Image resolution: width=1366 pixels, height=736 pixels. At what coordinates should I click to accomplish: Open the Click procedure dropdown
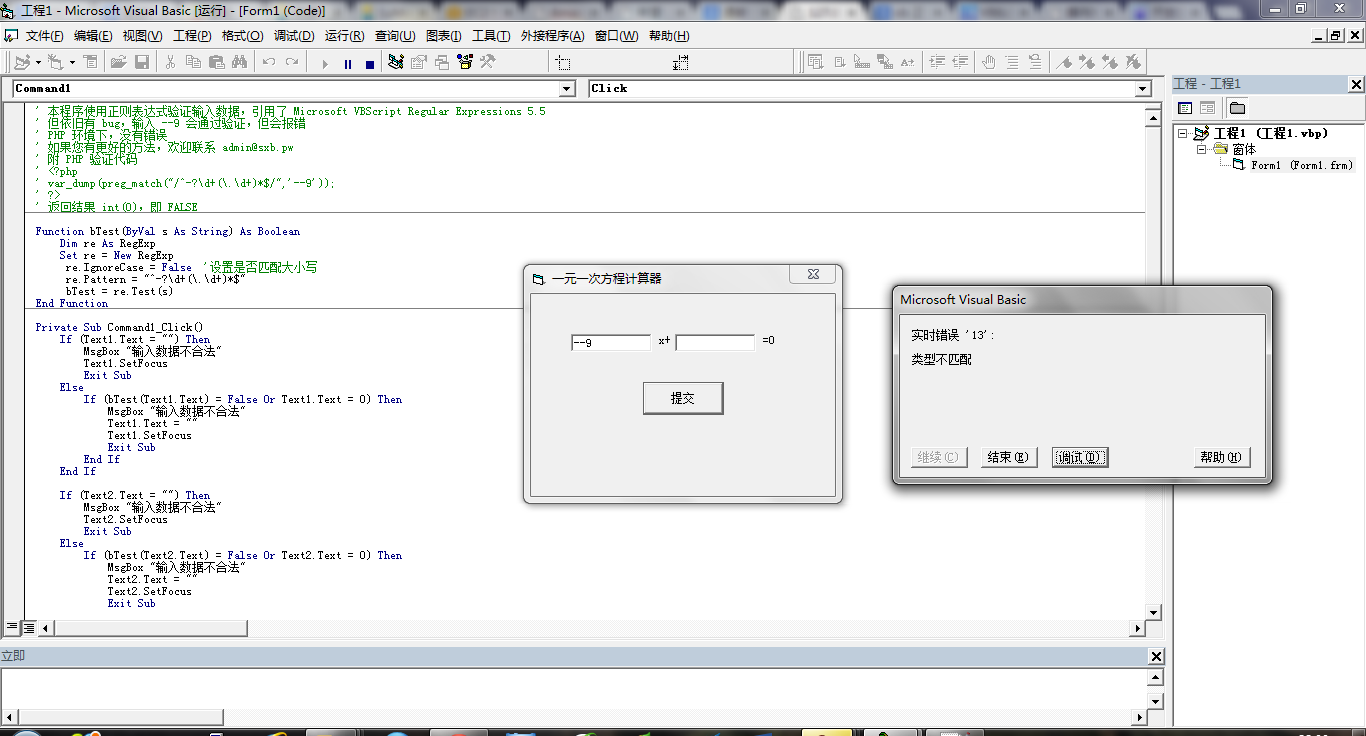click(x=1143, y=89)
